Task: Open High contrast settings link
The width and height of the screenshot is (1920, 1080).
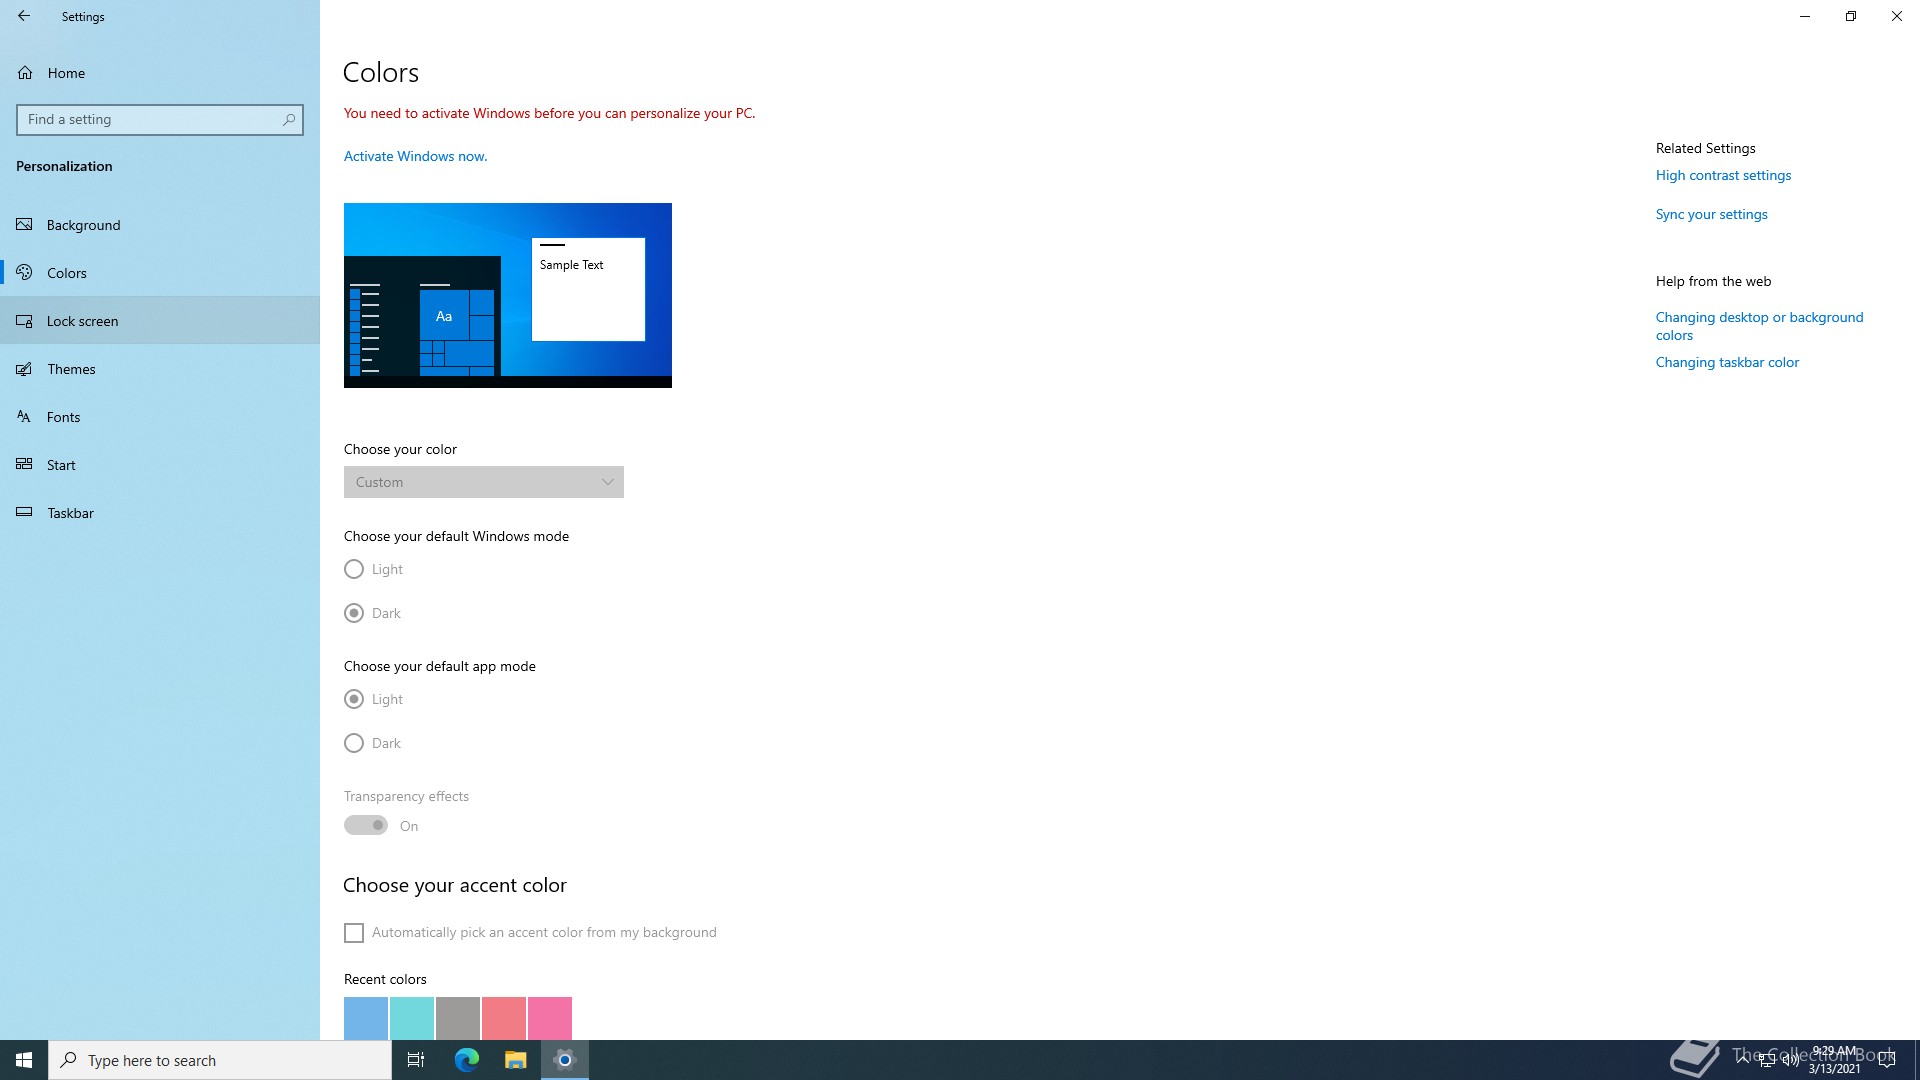Action: tap(1723, 175)
